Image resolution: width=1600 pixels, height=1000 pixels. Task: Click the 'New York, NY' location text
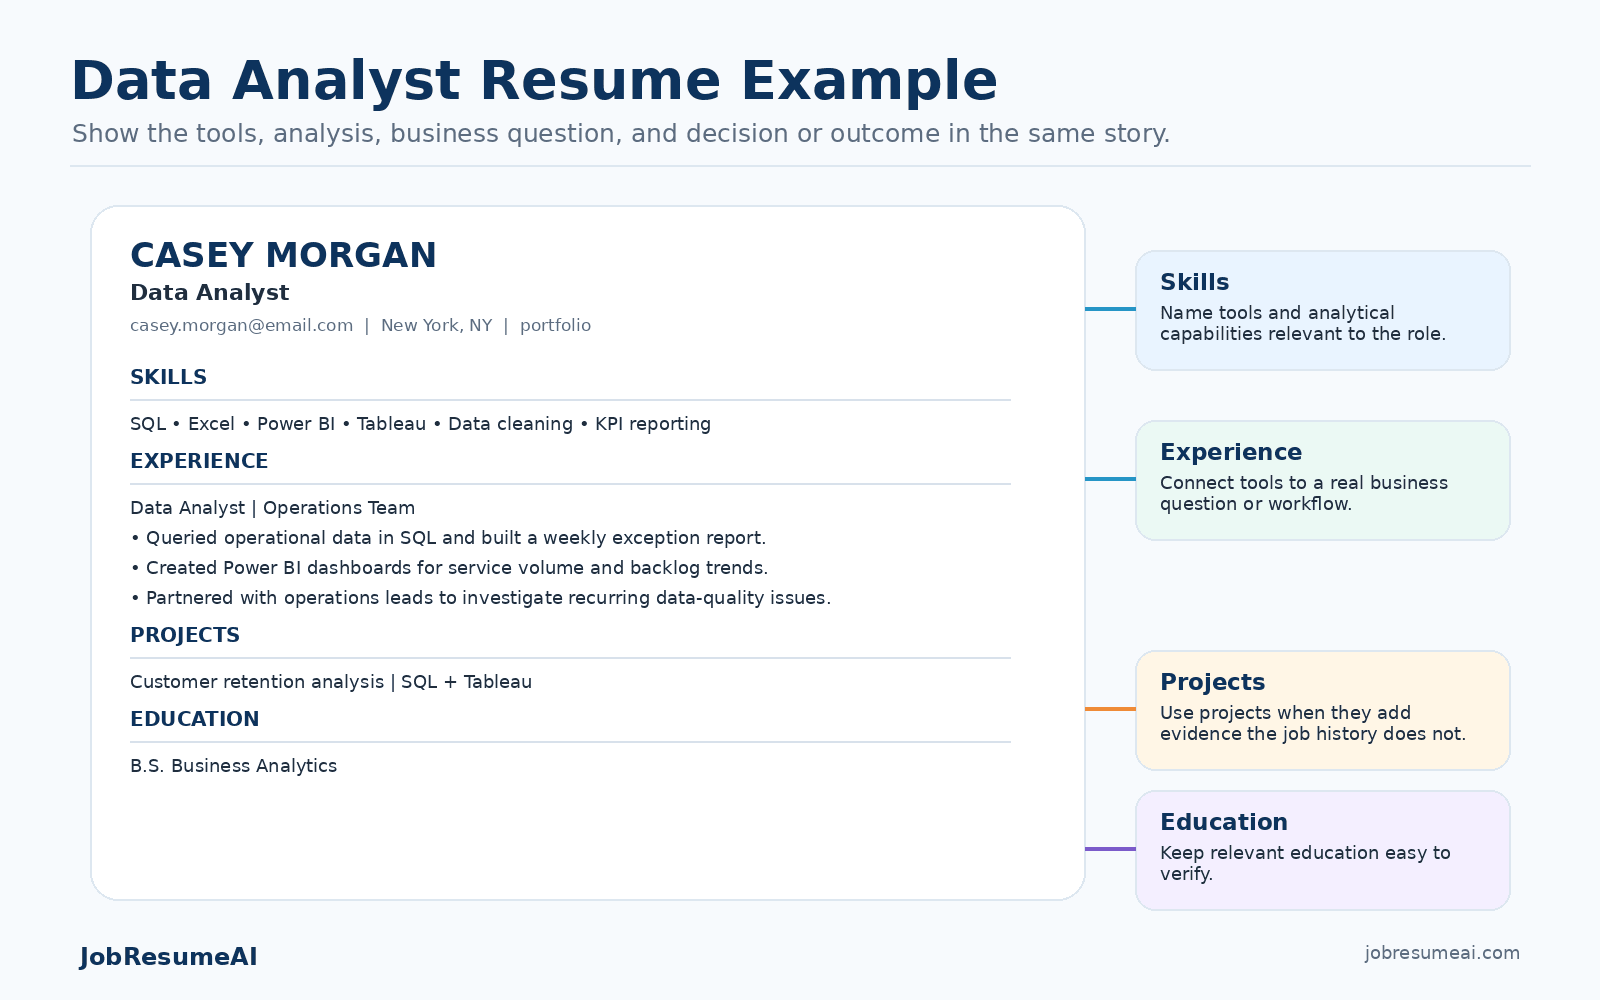436,325
